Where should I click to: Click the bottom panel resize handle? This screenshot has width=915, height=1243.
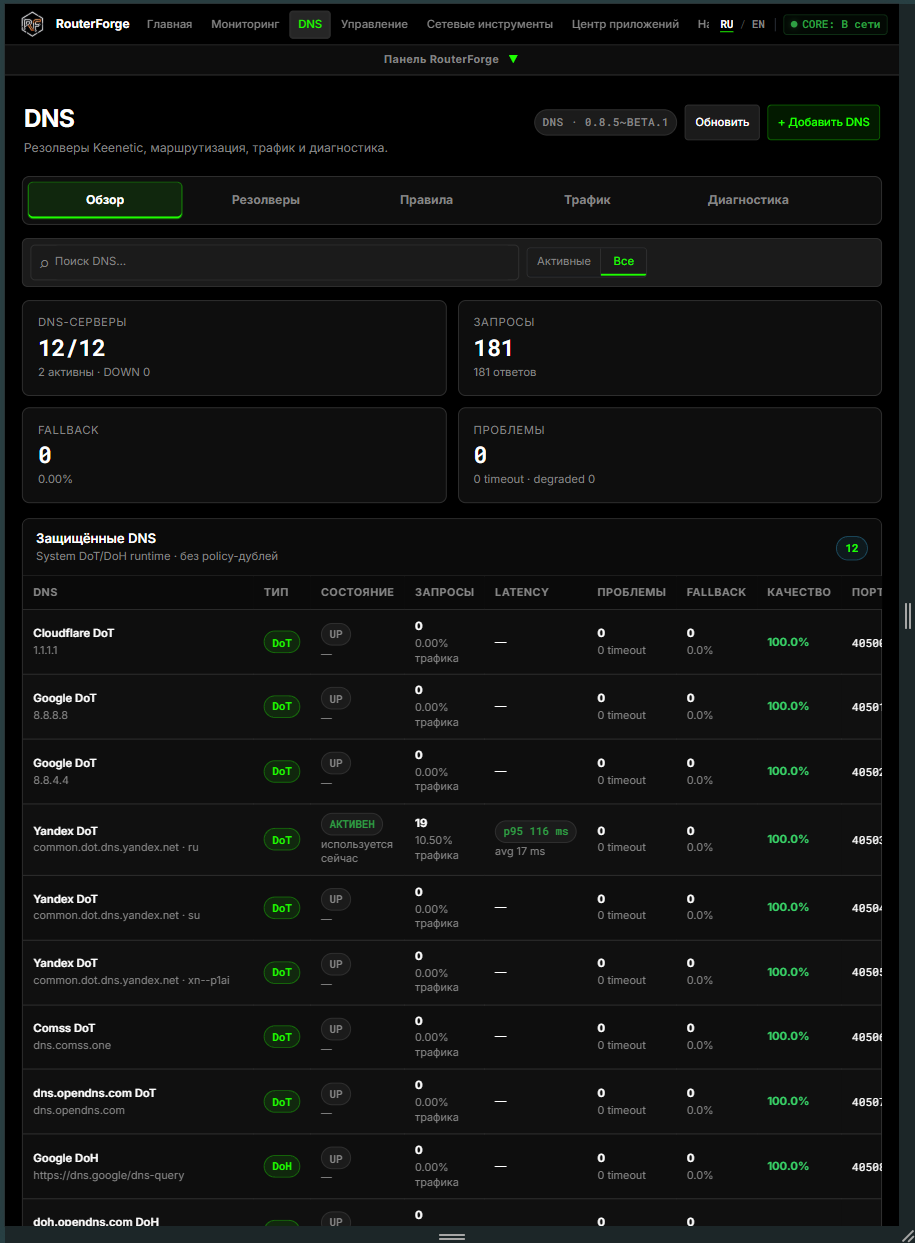(452, 1237)
